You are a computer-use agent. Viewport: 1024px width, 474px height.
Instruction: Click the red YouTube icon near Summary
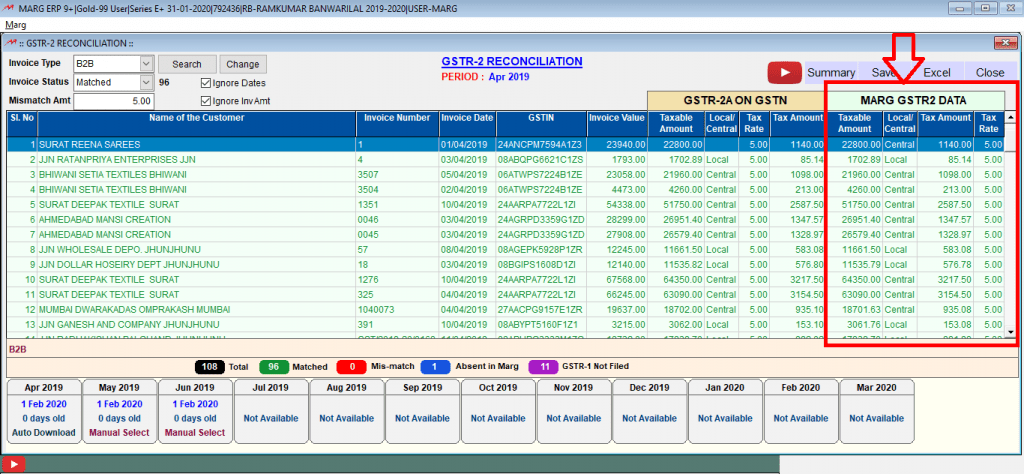[785, 72]
